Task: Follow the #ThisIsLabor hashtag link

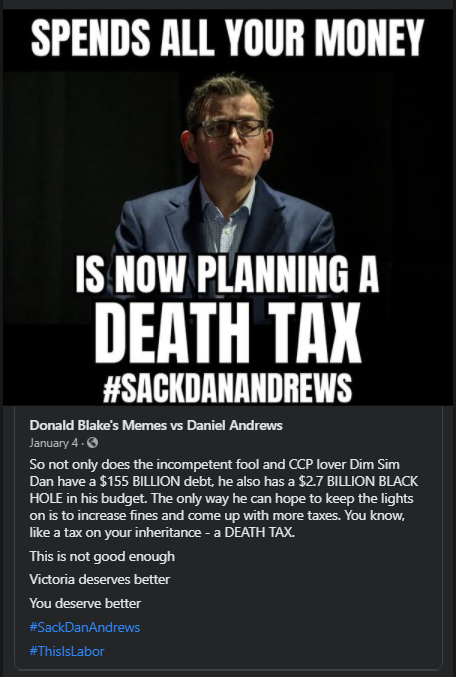Action: click(67, 651)
